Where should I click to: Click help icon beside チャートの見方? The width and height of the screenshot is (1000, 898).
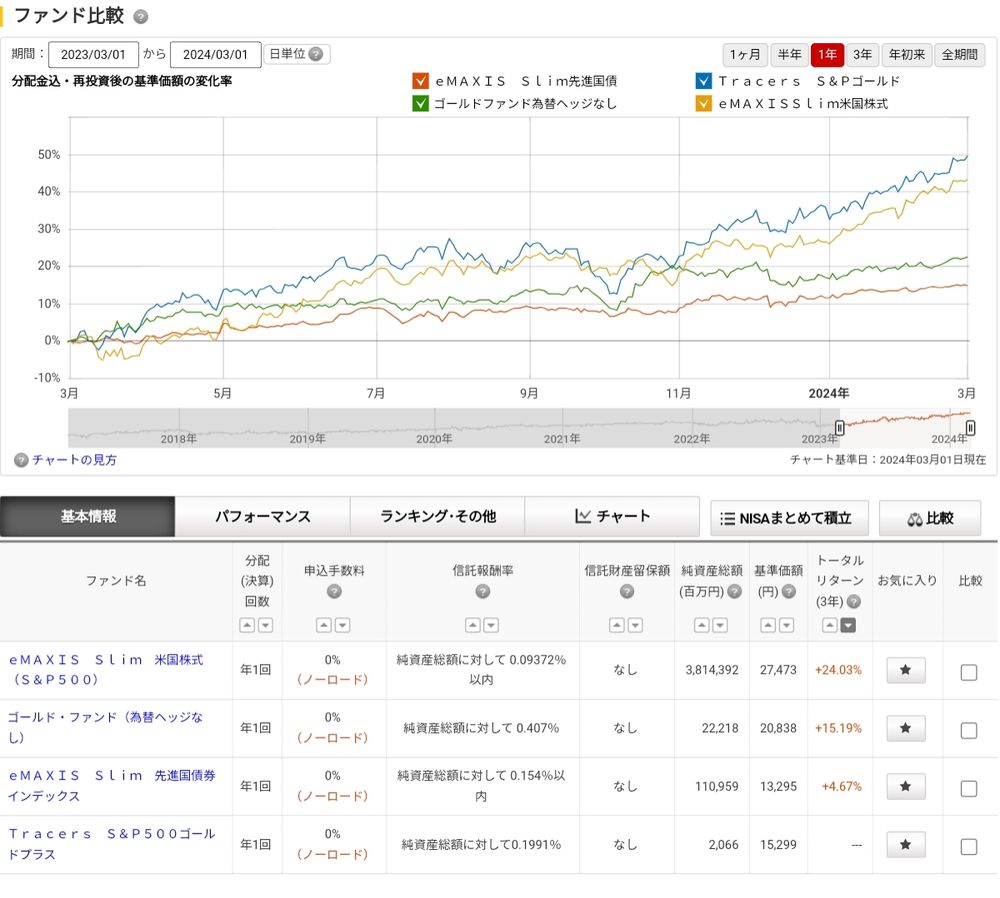pyautogui.click(x=21, y=460)
